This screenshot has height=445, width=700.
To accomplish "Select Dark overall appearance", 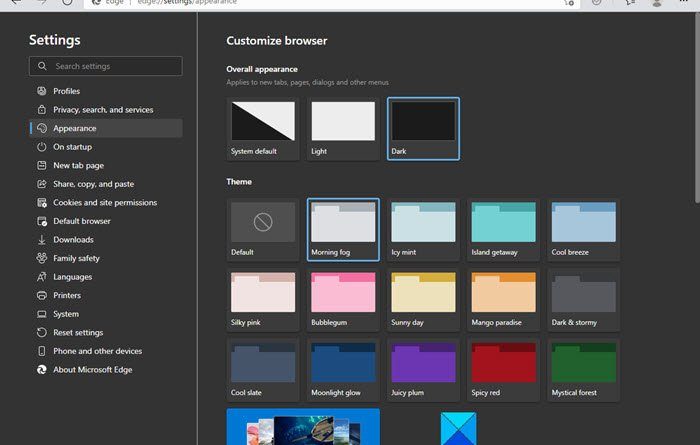I will pyautogui.click(x=423, y=129).
